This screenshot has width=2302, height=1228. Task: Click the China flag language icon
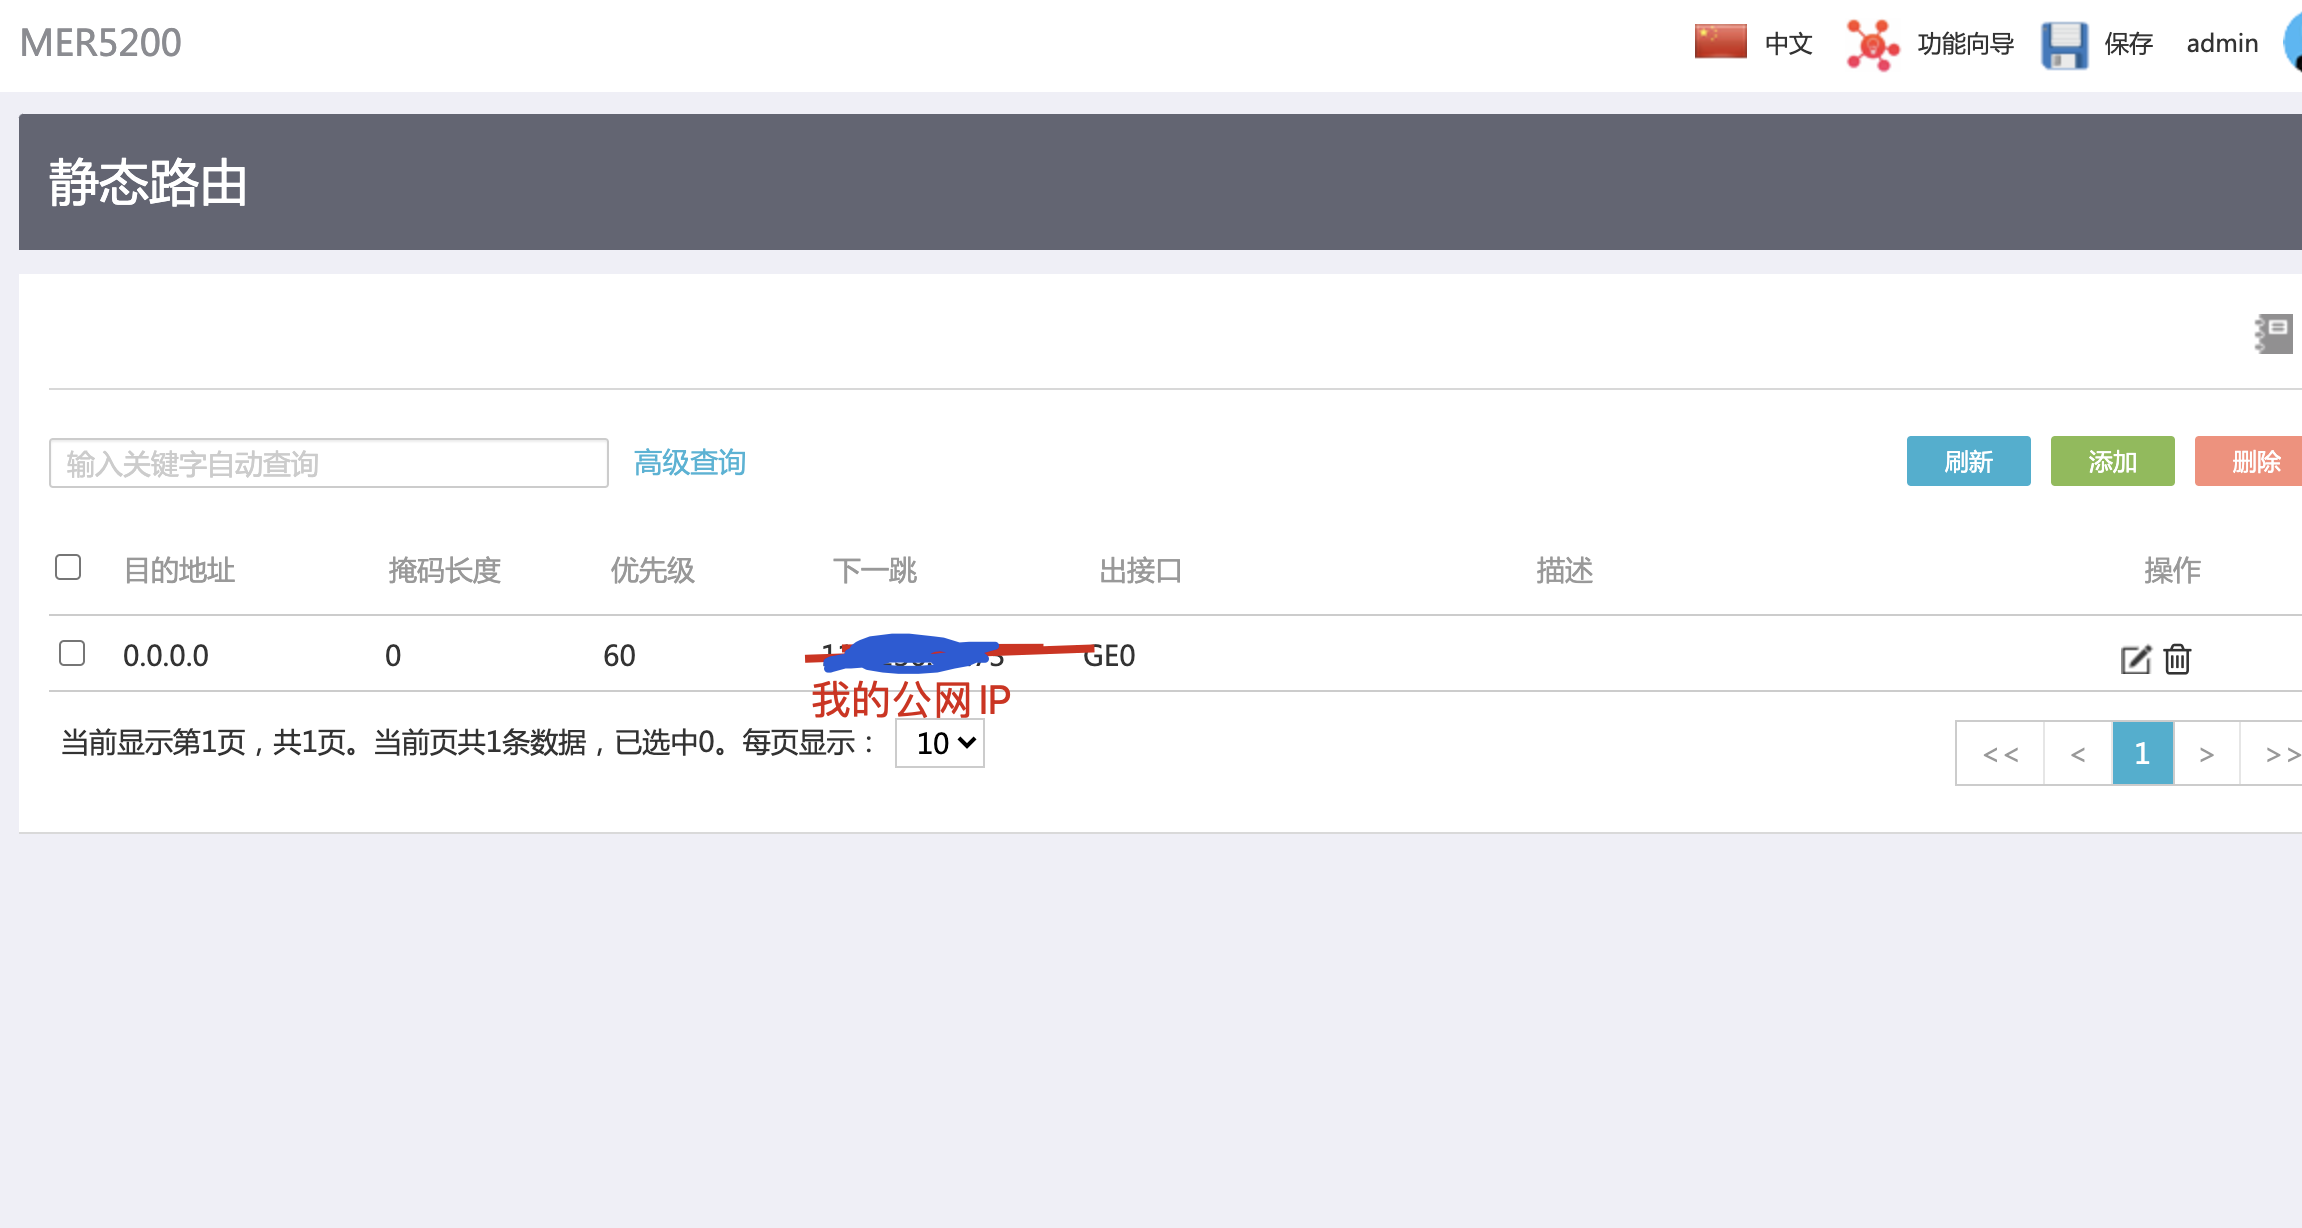(x=1720, y=42)
